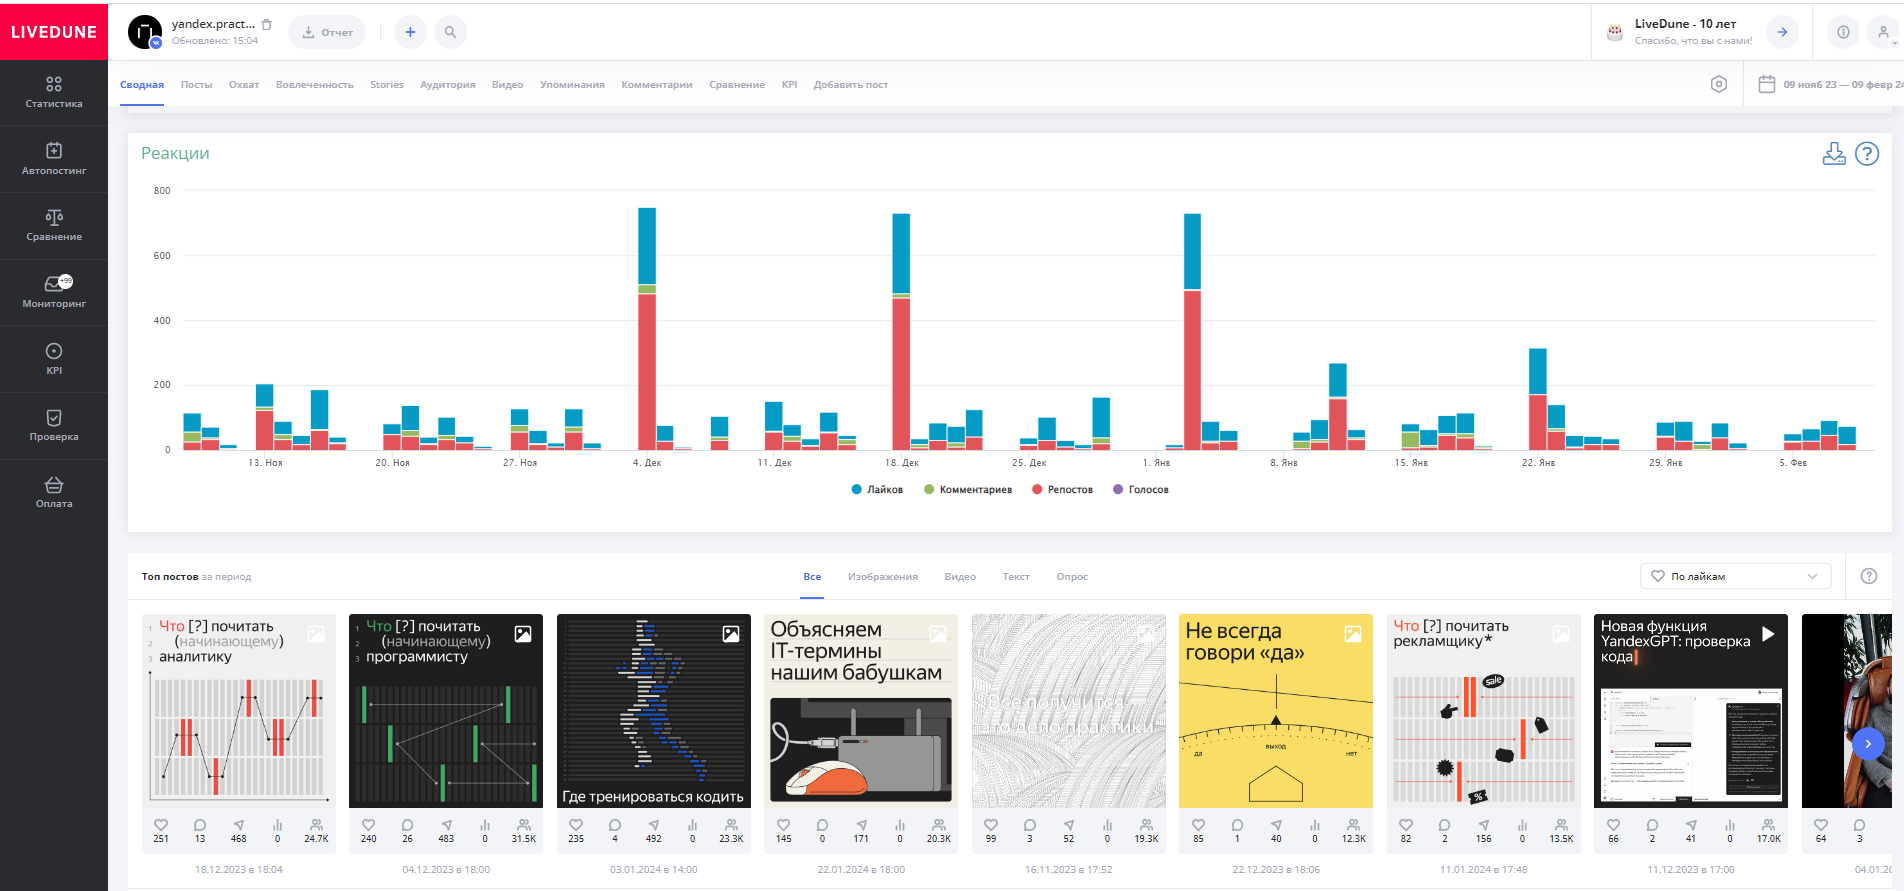
Task: Open help for the Реакции chart
Action: tap(1867, 154)
